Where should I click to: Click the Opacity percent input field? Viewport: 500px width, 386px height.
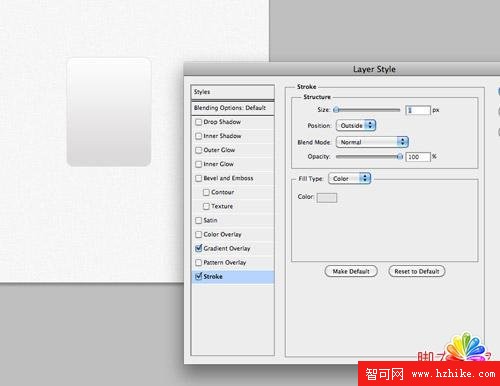[418, 157]
